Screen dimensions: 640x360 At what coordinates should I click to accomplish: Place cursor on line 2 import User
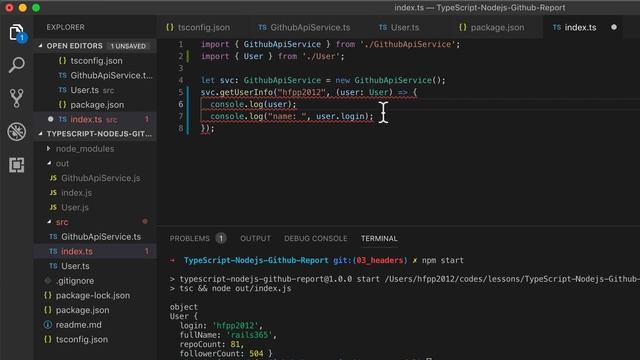coord(272,56)
